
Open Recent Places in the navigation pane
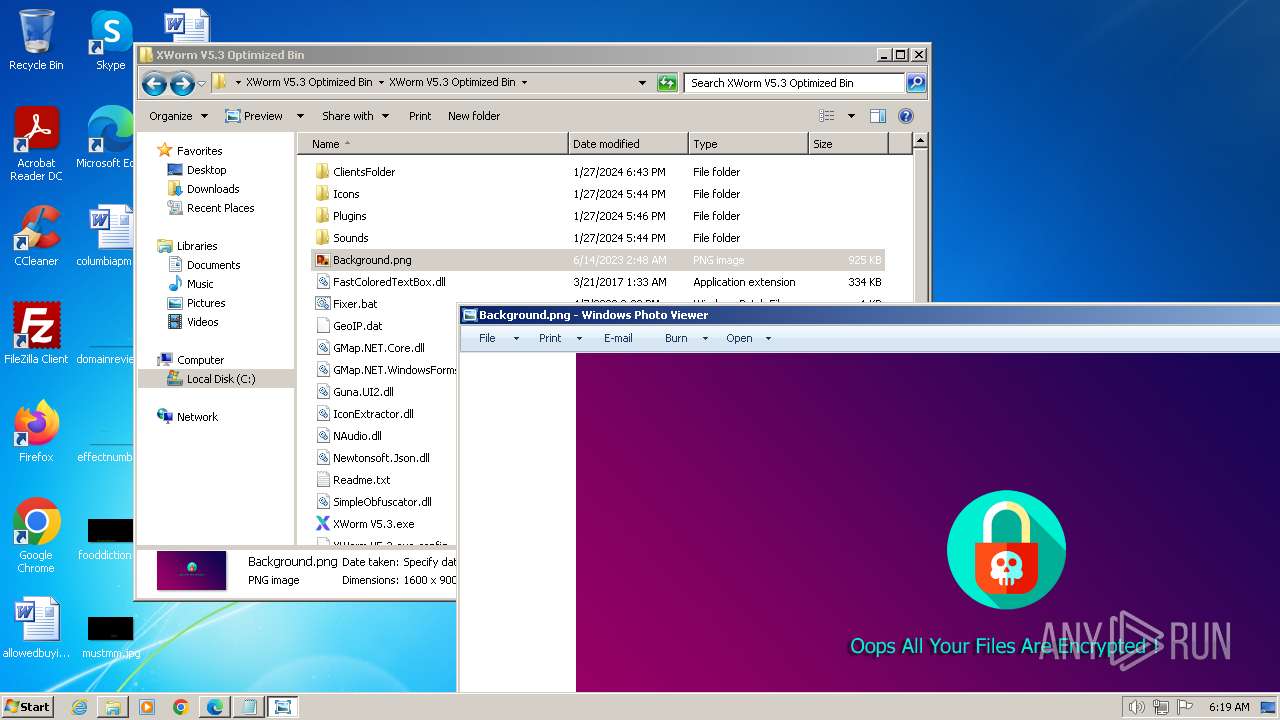click(220, 208)
